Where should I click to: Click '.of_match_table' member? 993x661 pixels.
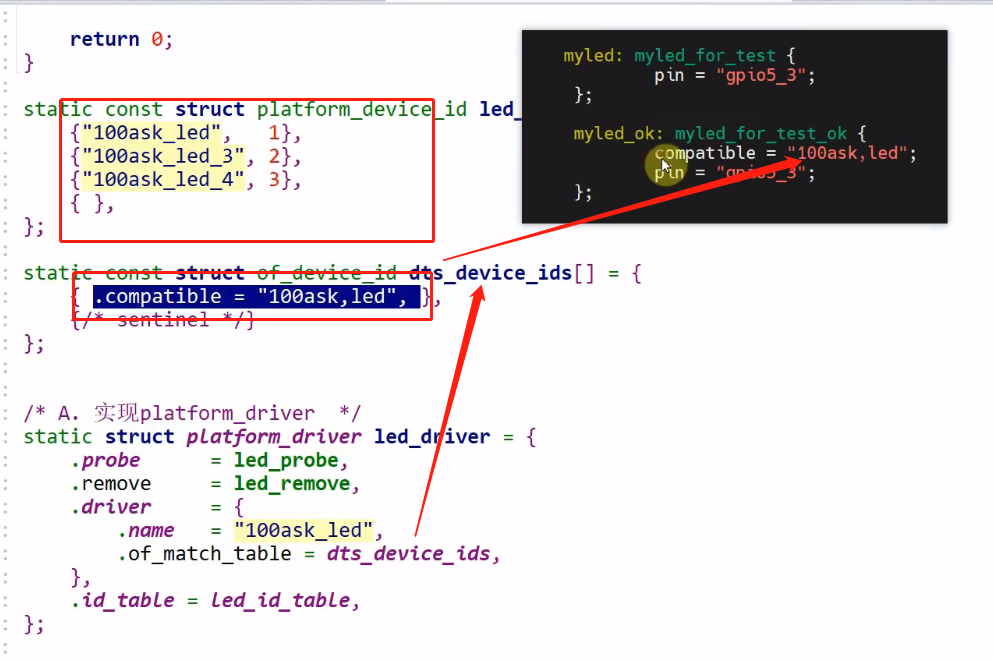[x=204, y=554]
